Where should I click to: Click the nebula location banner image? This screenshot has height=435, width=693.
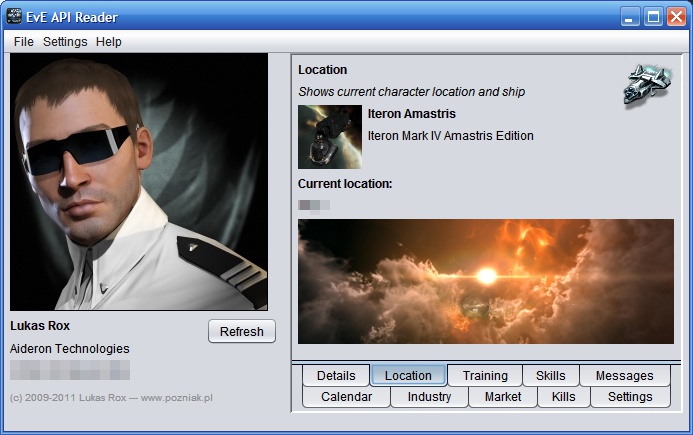point(486,281)
